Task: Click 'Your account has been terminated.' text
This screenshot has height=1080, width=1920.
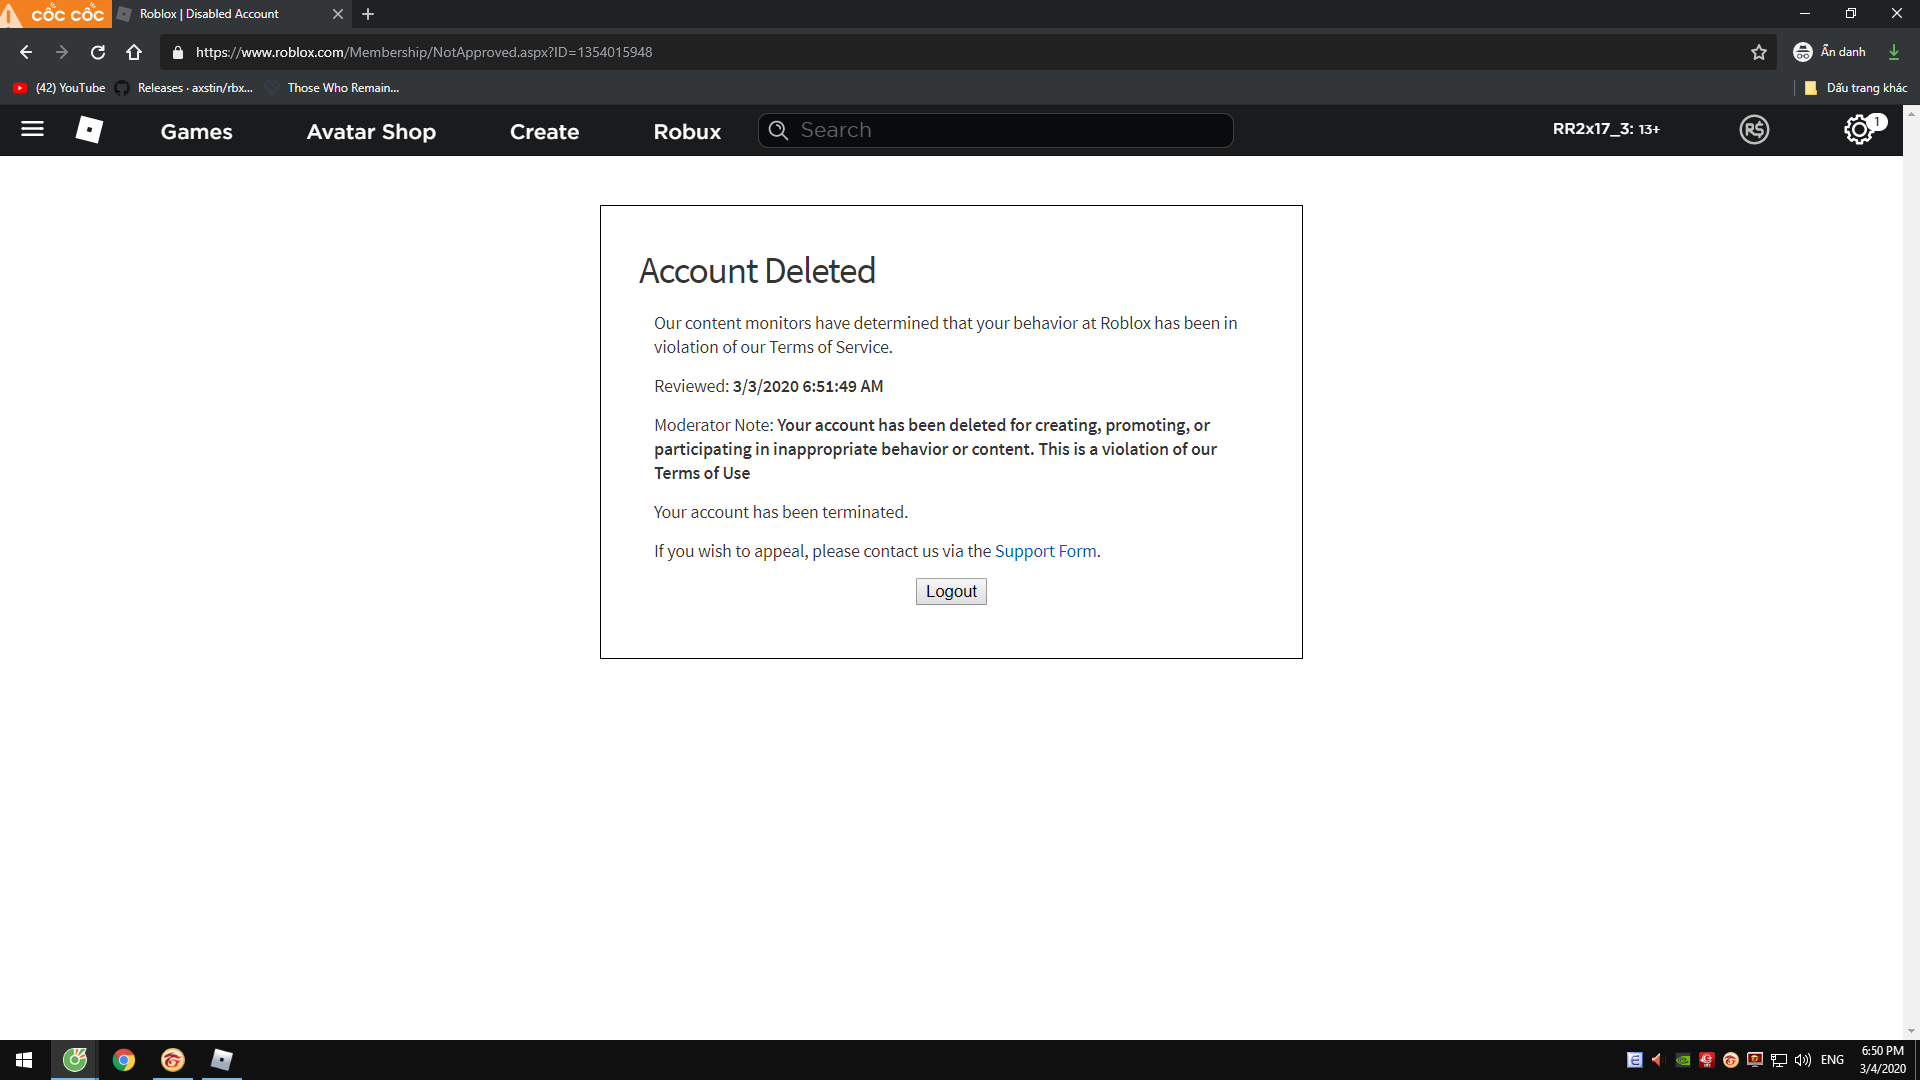Action: 781,512
